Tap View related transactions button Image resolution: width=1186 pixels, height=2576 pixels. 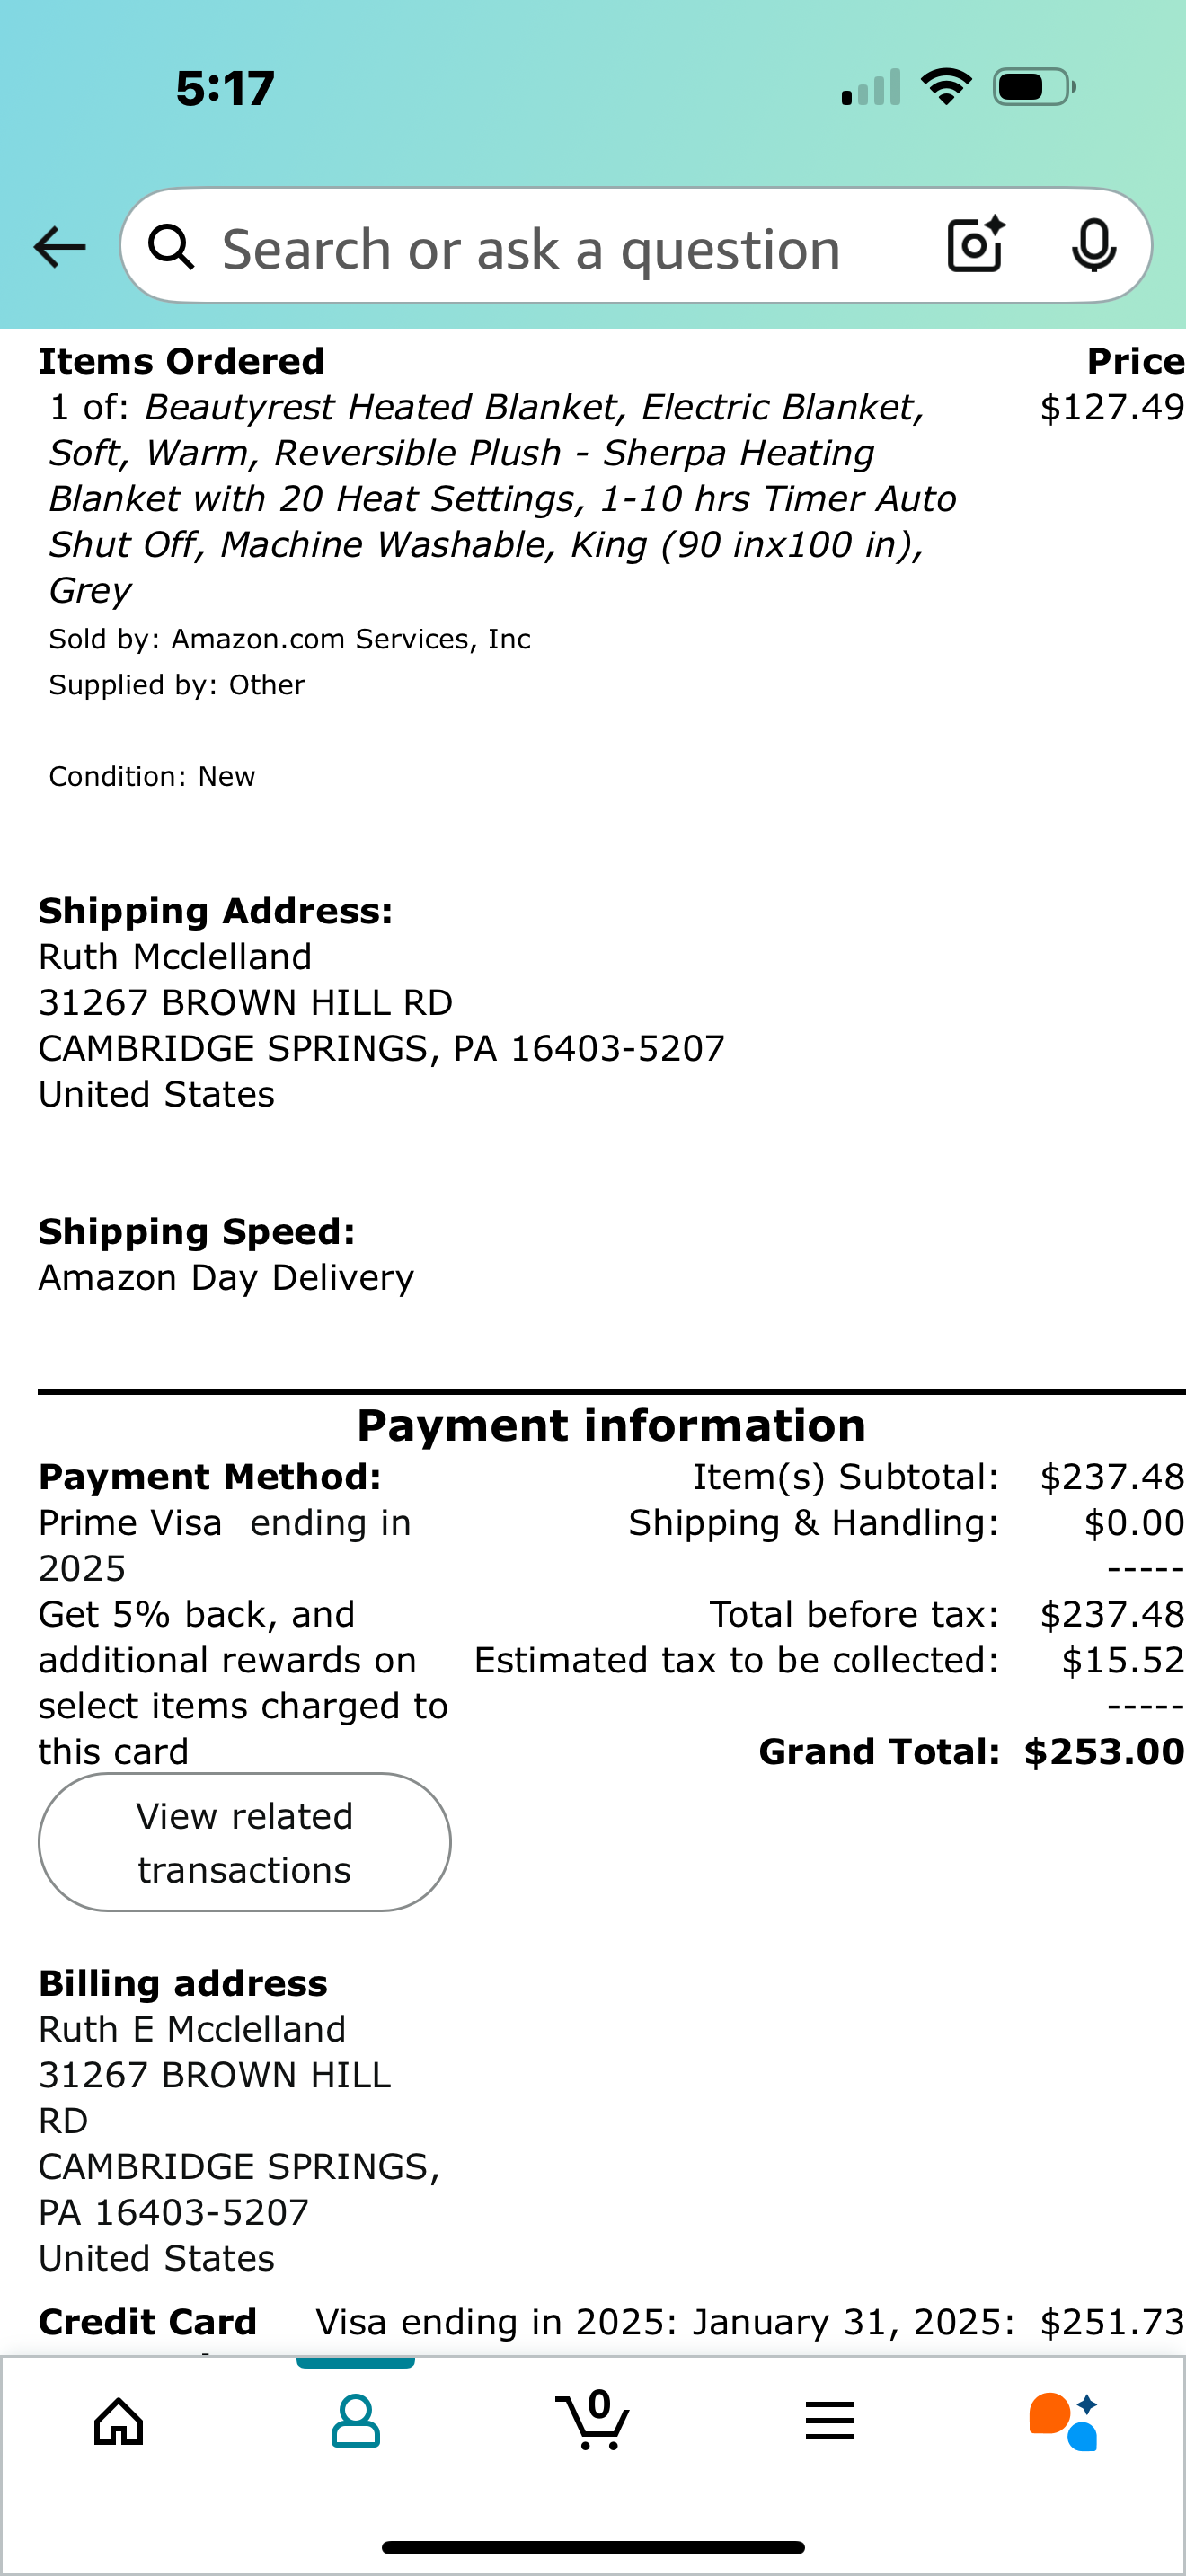click(x=245, y=1842)
